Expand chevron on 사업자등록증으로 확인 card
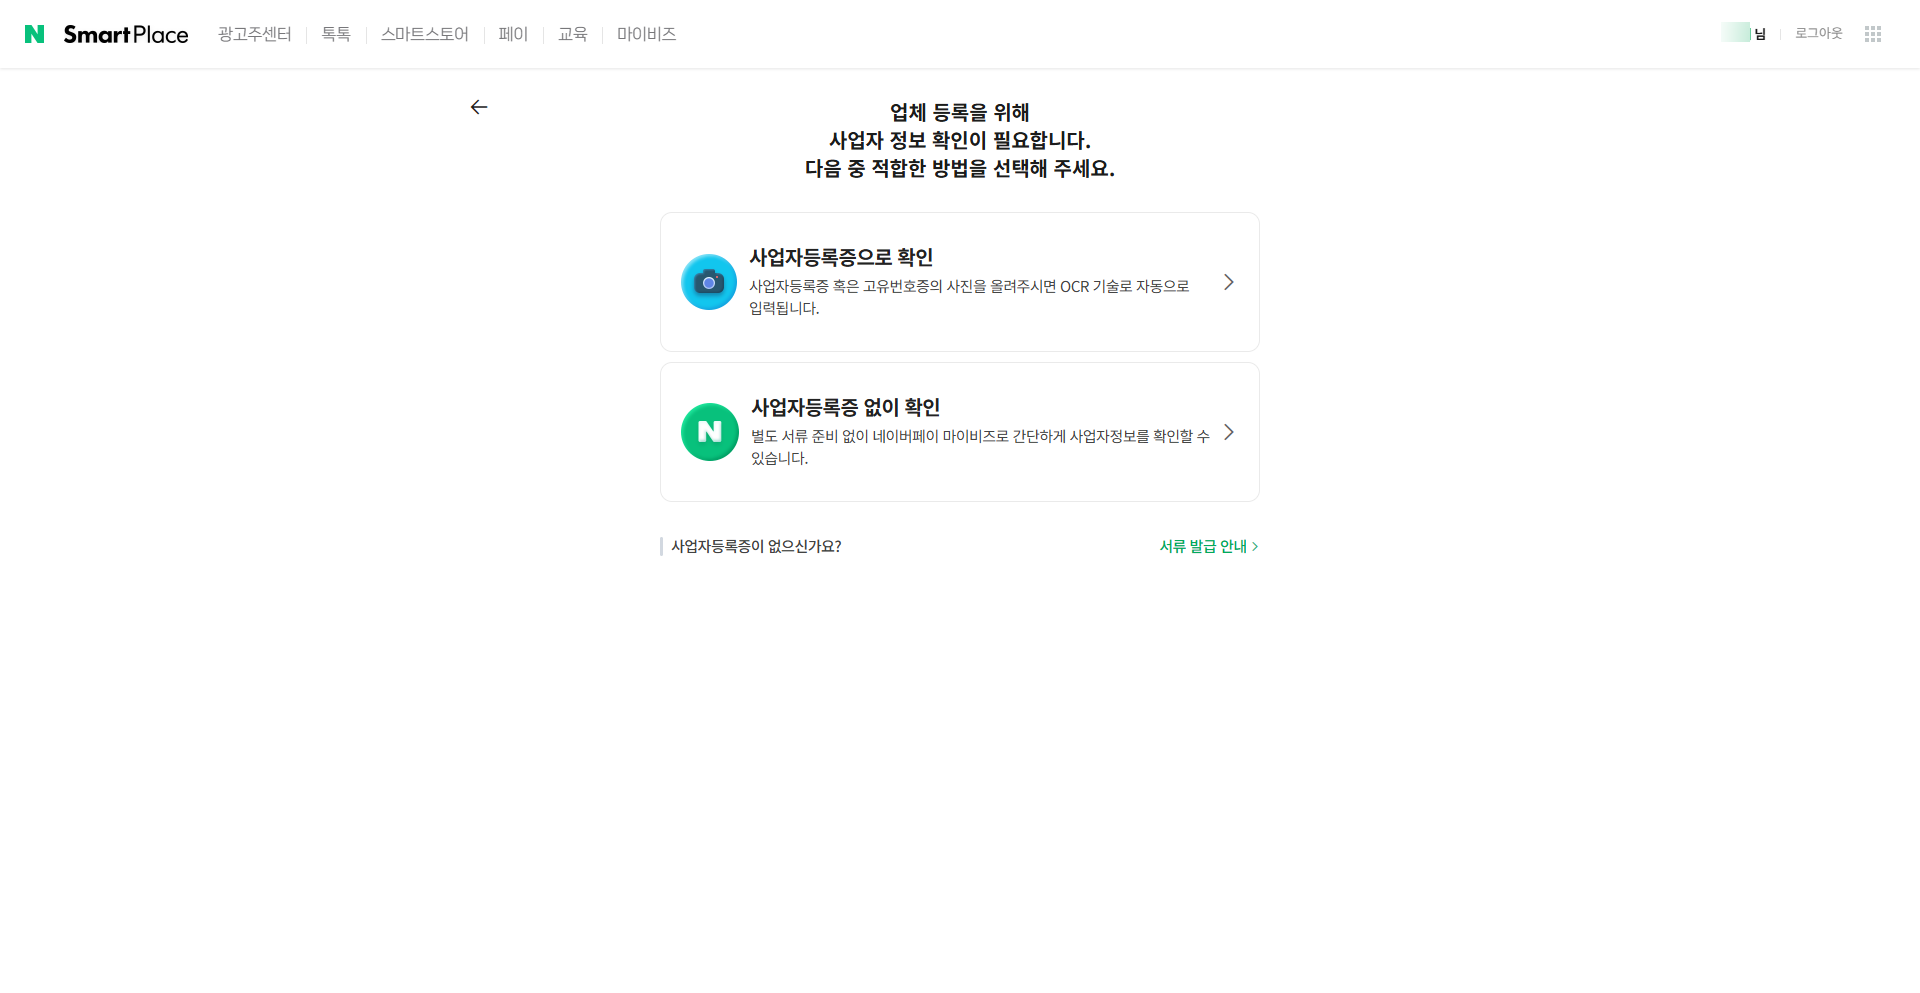 (x=1229, y=282)
